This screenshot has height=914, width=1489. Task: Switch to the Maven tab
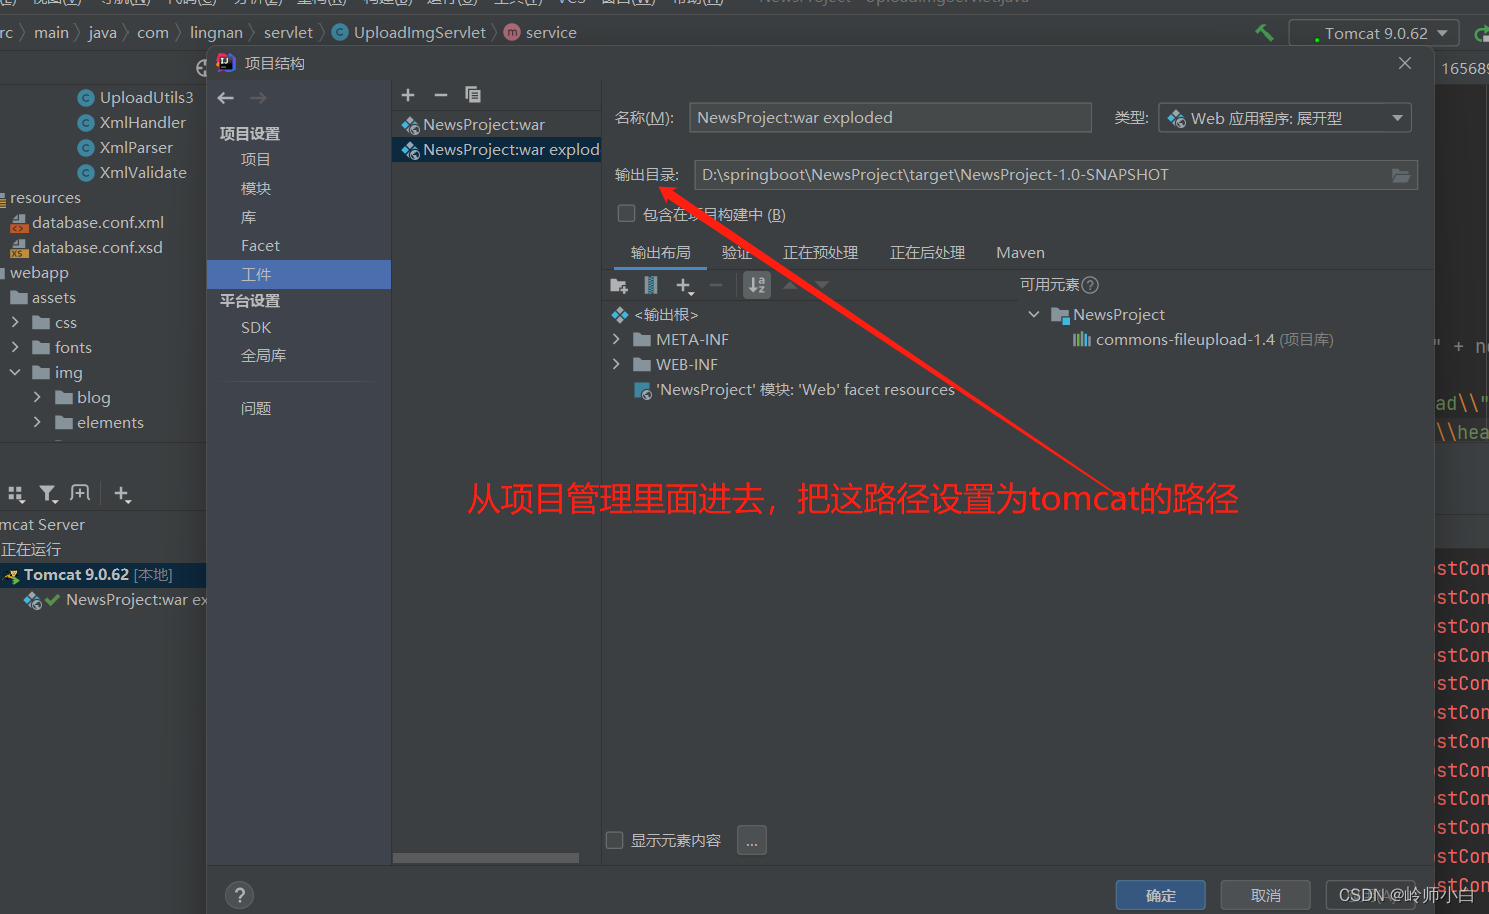(x=1020, y=253)
